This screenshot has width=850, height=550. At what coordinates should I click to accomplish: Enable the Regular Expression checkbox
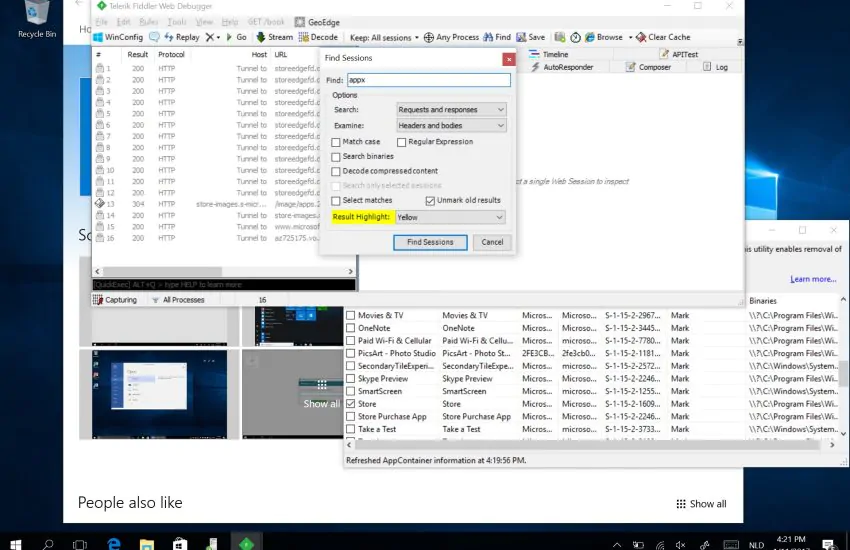[402, 142]
